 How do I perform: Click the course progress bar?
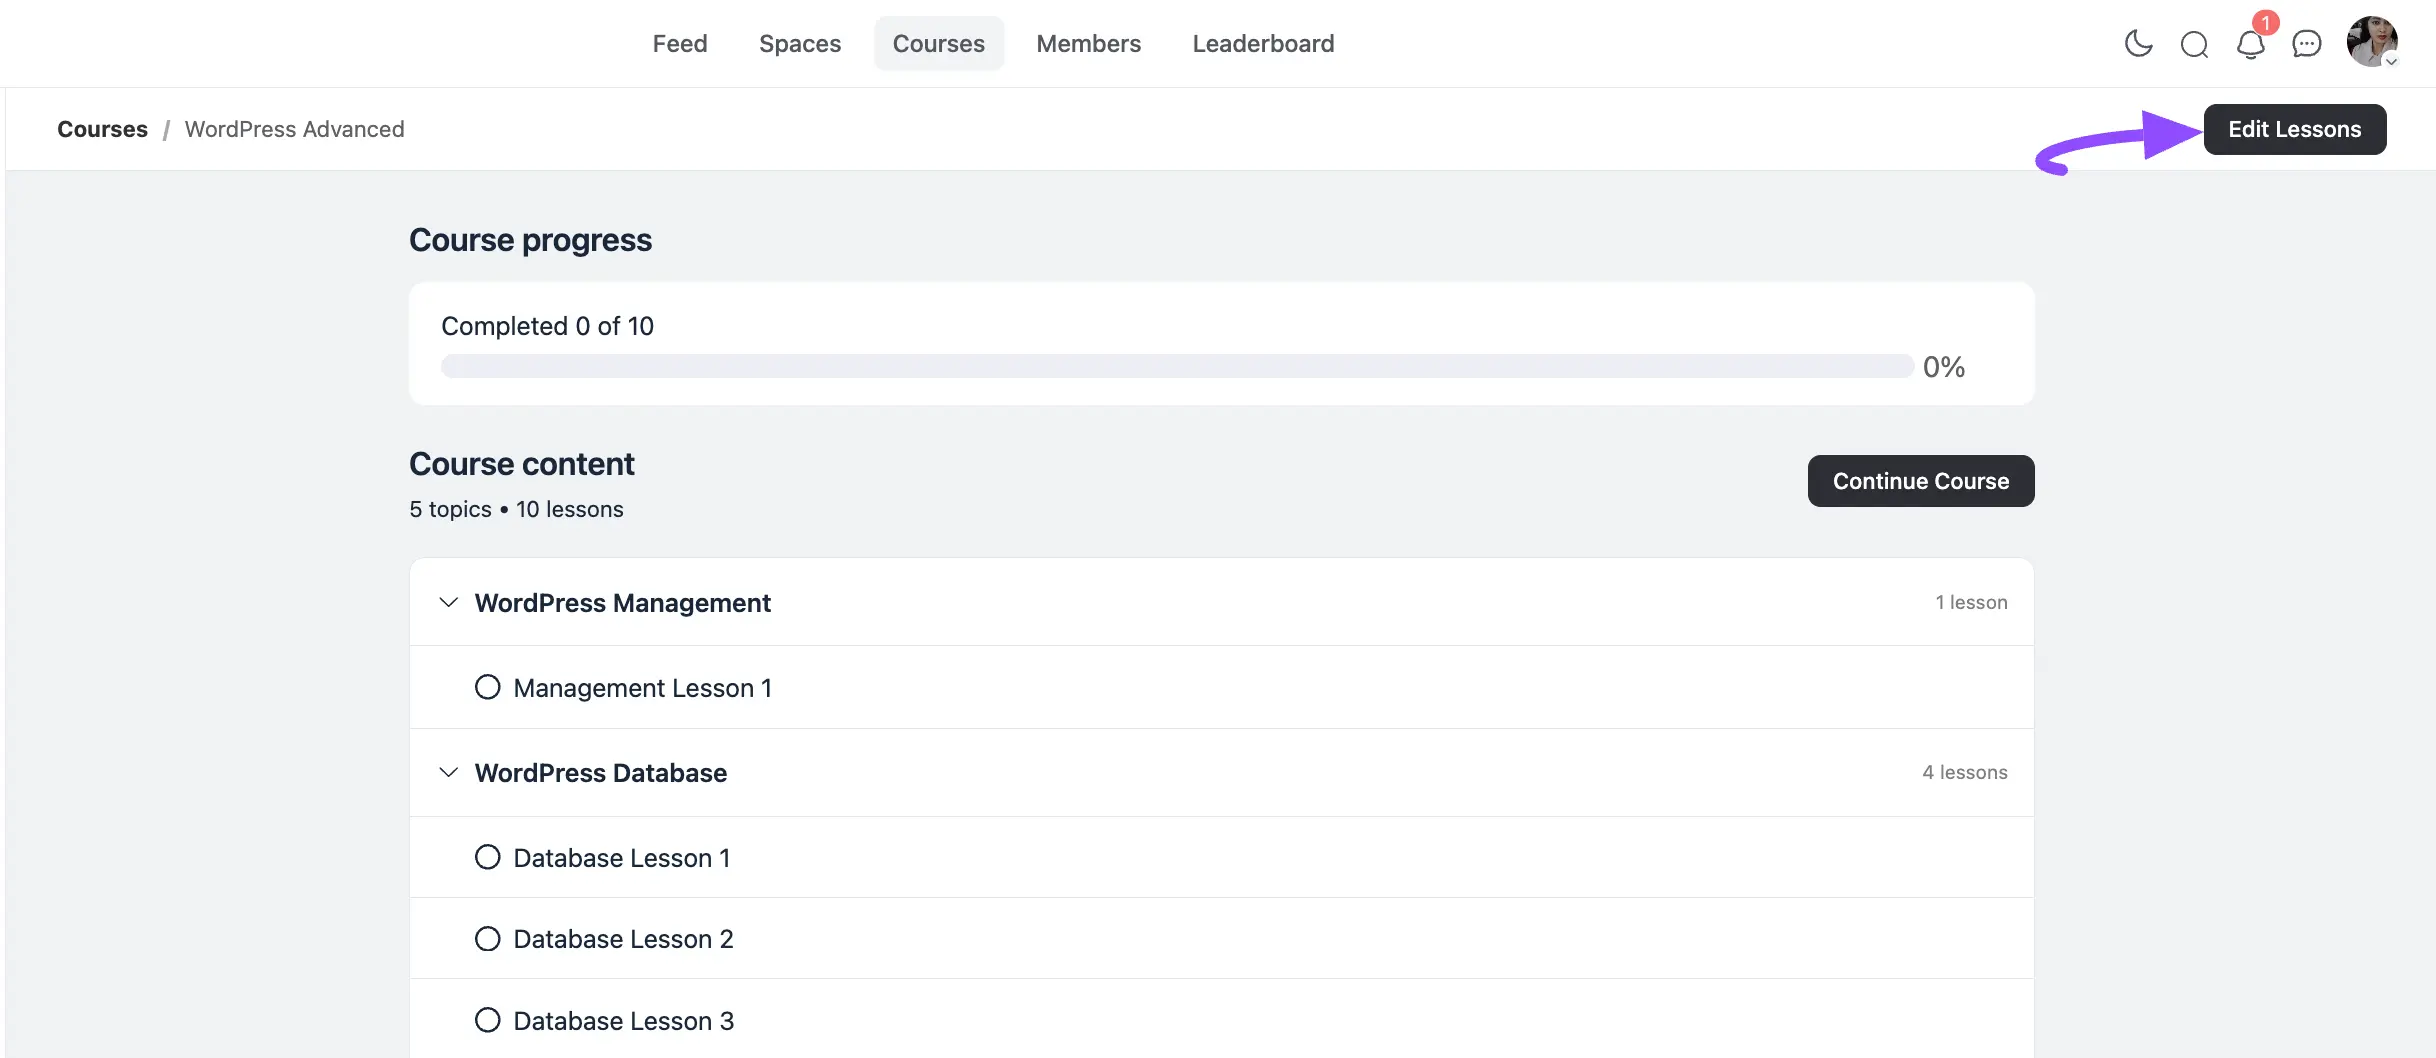pyautogui.click(x=1177, y=366)
